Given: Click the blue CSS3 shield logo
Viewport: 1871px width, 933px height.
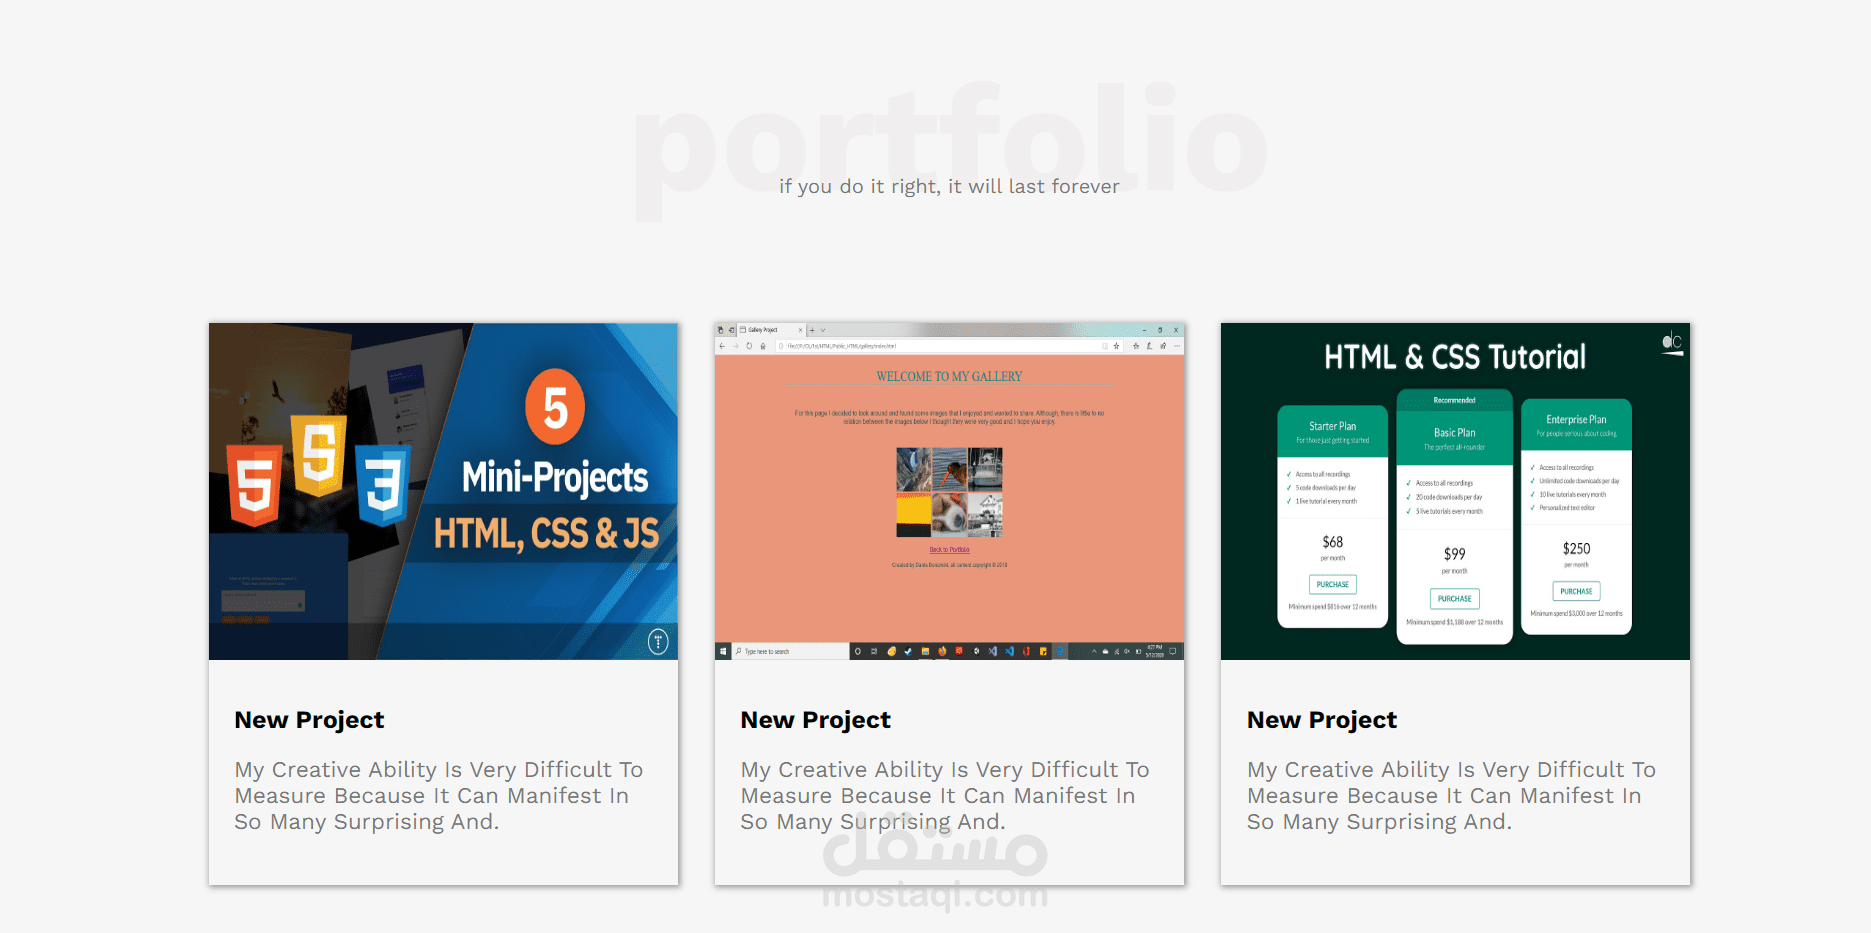Looking at the screenshot, I should [x=383, y=486].
